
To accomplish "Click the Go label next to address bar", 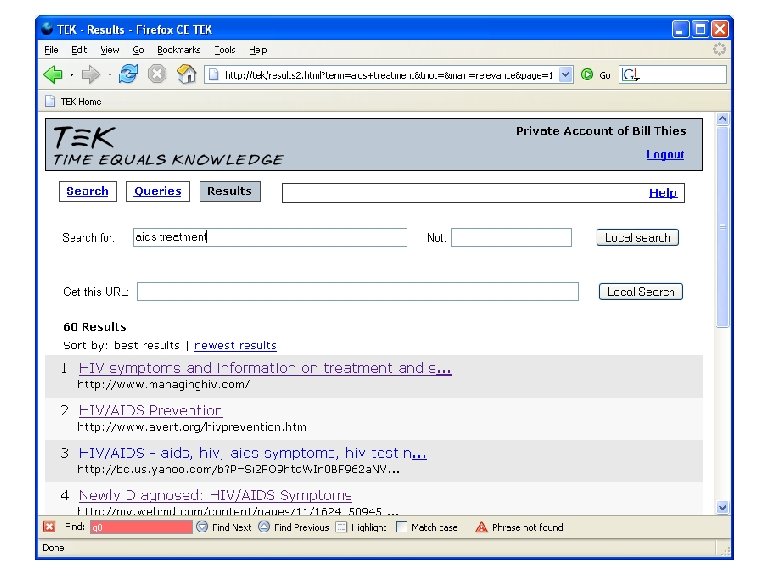I will [605, 75].
